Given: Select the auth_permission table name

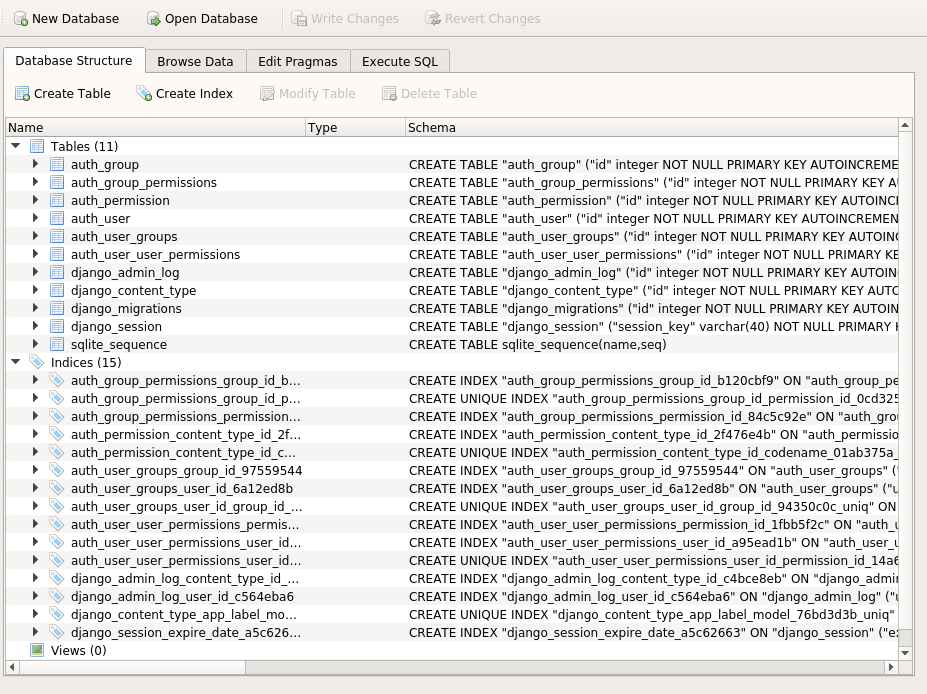Looking at the screenshot, I should point(120,201).
